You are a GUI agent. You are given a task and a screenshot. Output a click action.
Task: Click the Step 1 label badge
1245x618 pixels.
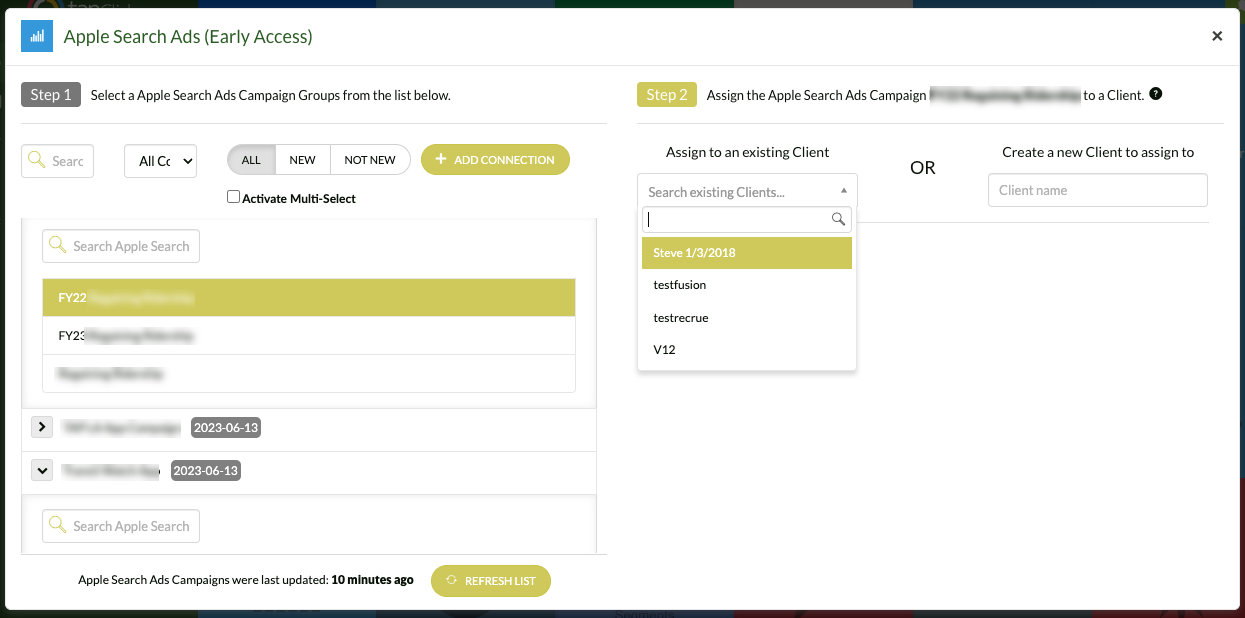[51, 95]
